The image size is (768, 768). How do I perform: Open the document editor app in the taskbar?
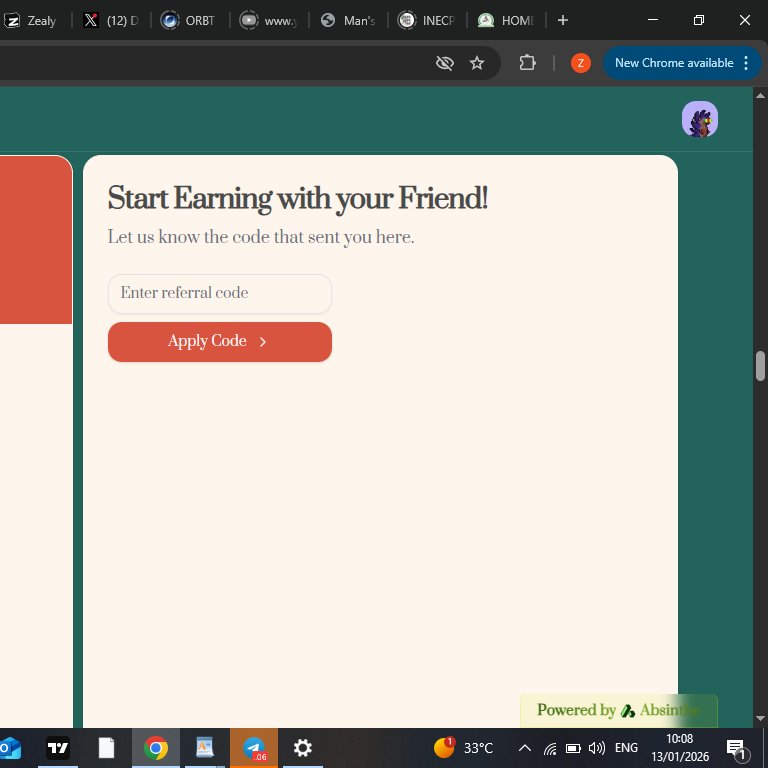[205, 748]
